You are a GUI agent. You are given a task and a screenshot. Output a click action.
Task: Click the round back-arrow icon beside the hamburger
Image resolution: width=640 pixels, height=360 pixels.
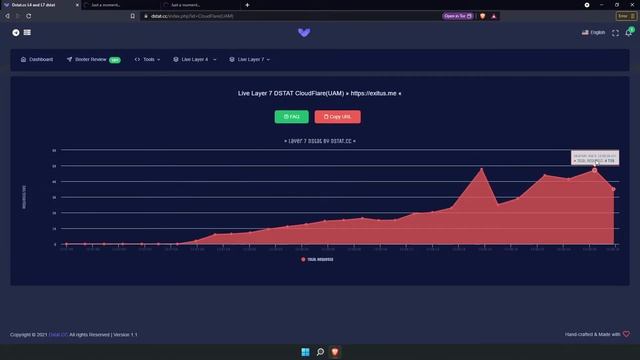[16, 33]
